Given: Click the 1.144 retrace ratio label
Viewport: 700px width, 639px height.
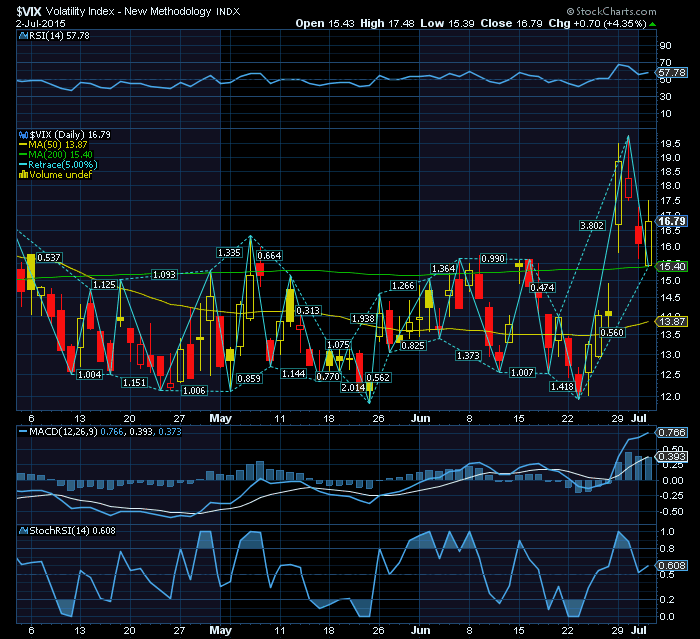Looking at the screenshot, I should coord(293,374).
